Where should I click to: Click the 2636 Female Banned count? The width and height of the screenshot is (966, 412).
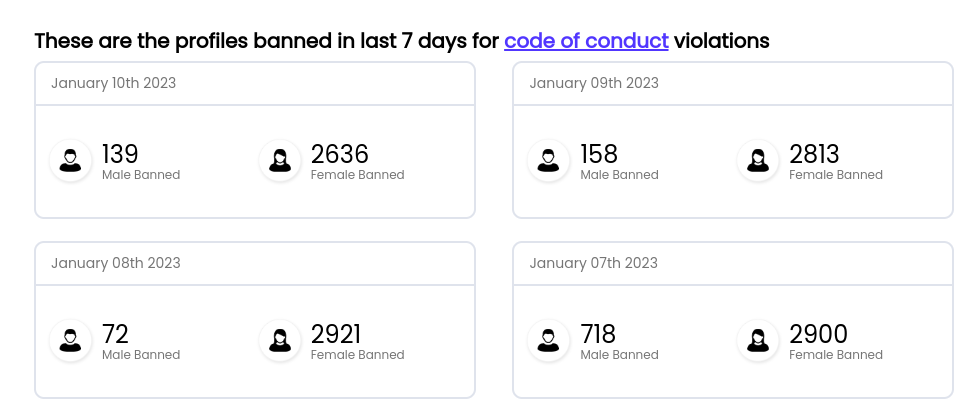click(x=340, y=154)
